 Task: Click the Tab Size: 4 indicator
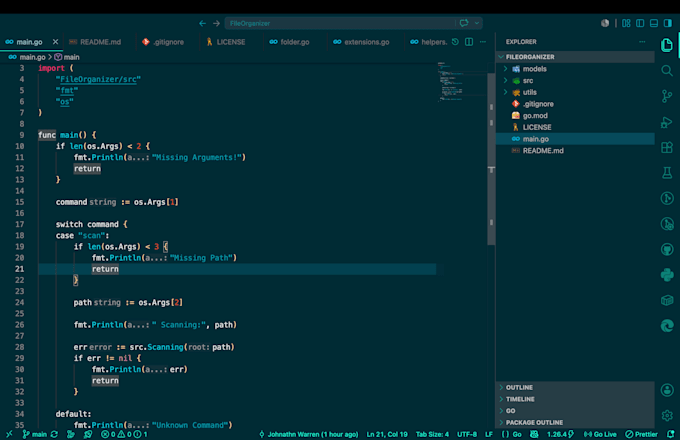(x=432, y=434)
